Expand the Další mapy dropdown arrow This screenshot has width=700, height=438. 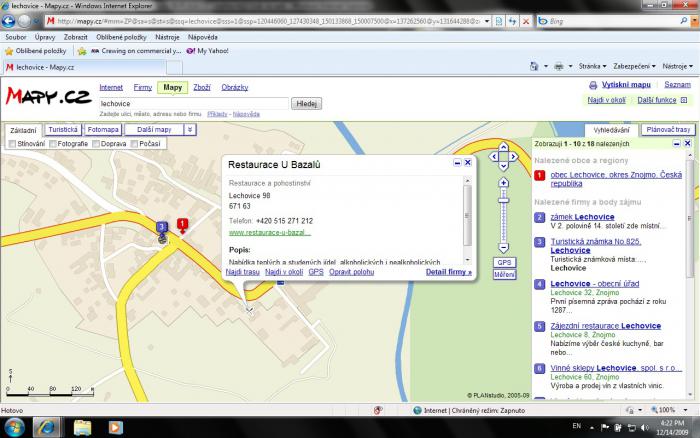tap(190, 129)
